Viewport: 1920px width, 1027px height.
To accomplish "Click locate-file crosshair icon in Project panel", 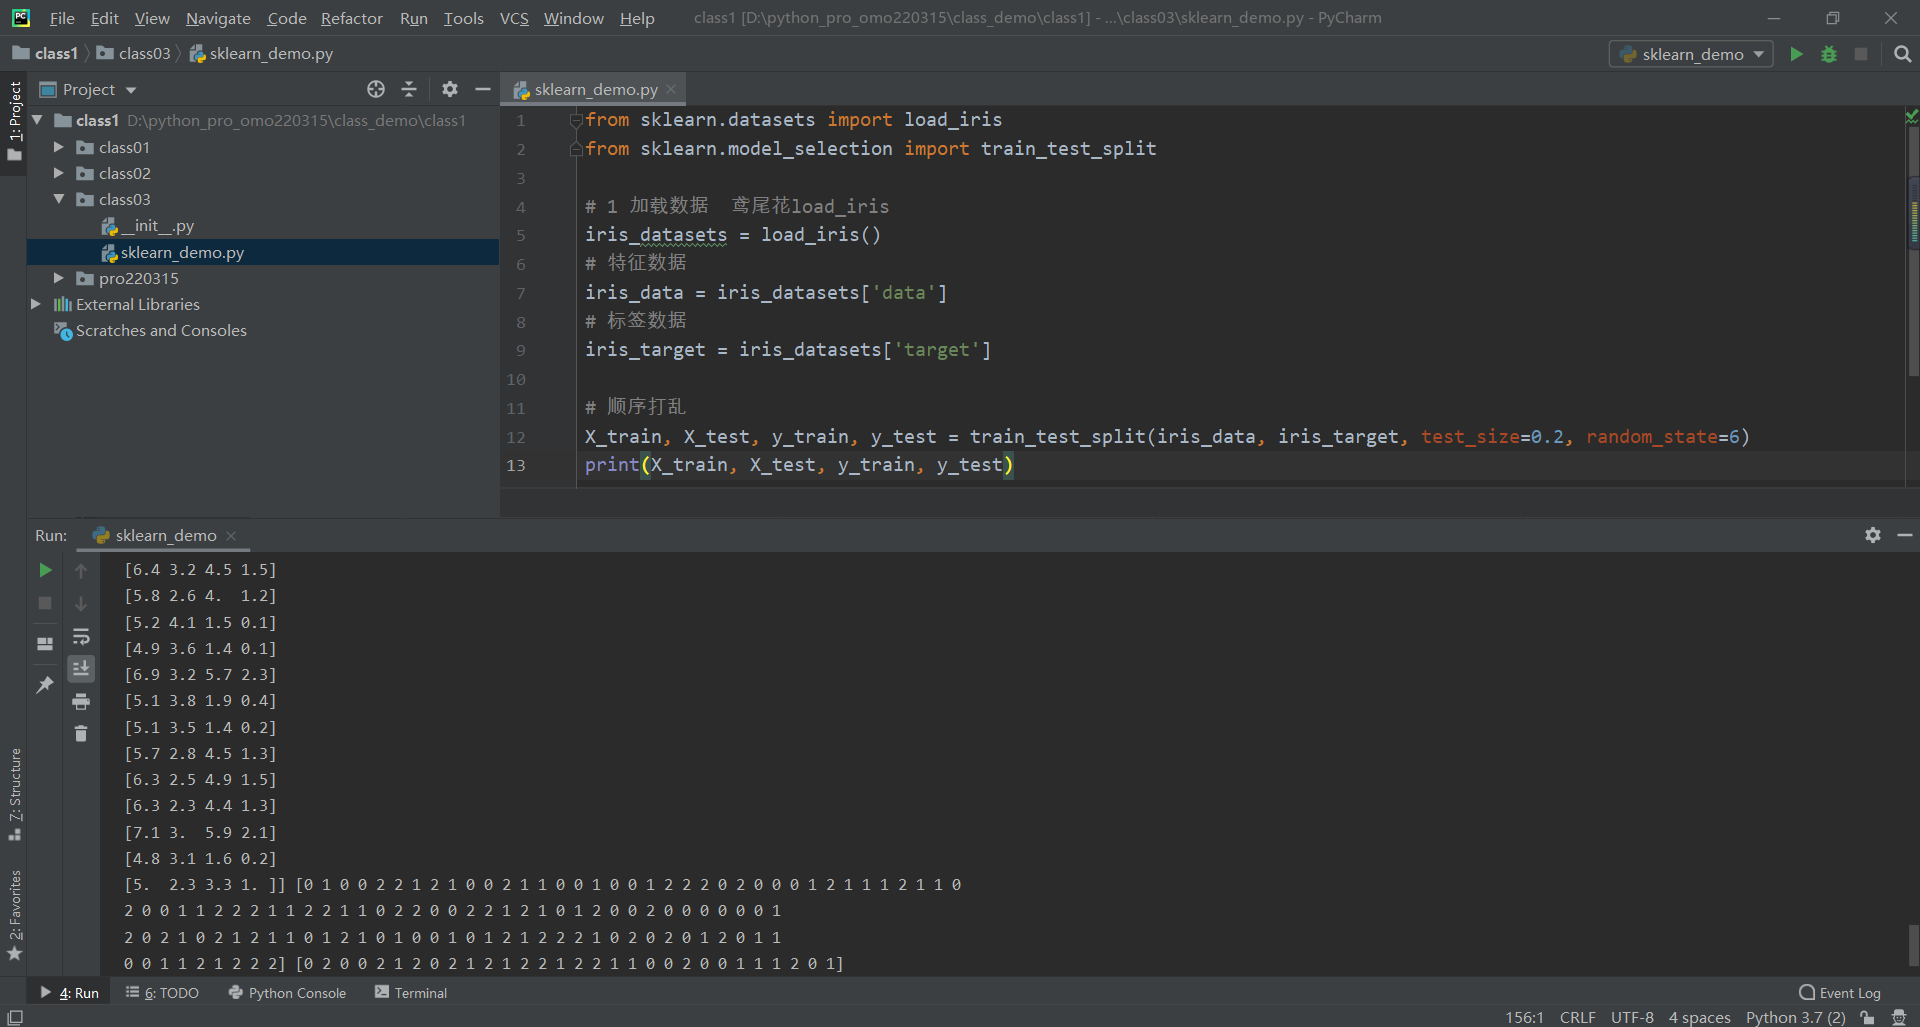I will [376, 89].
